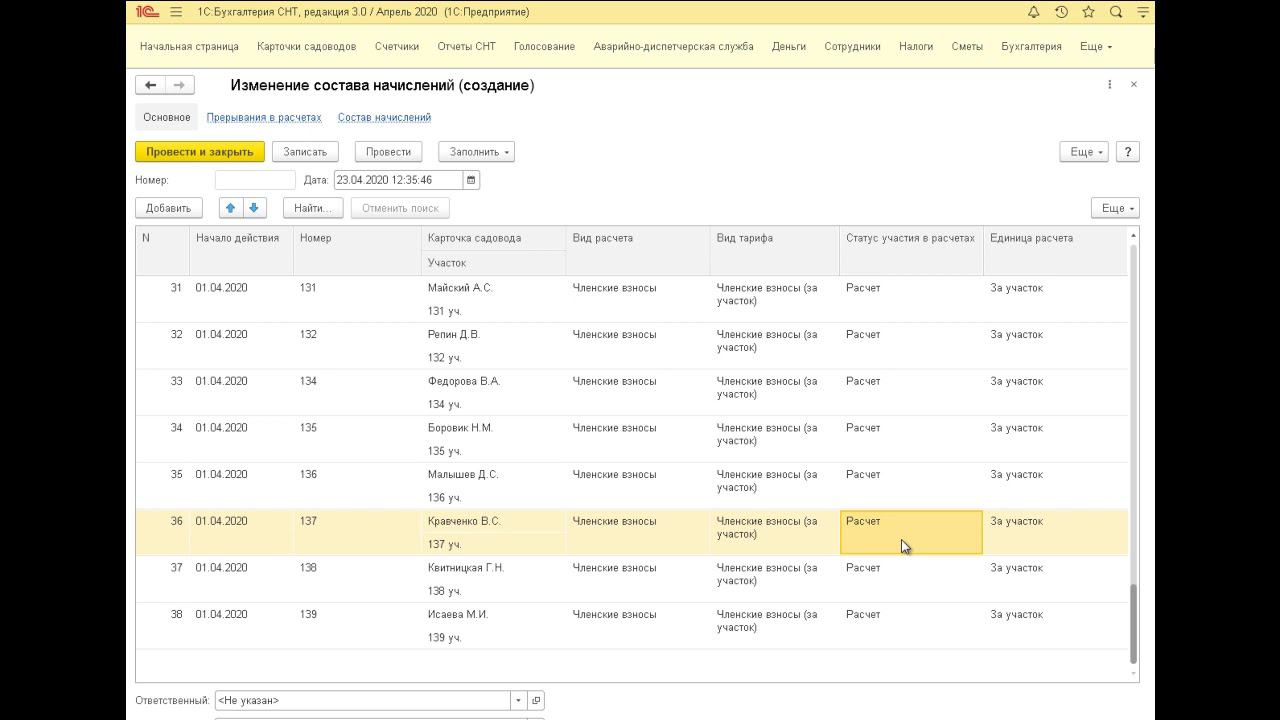Open the main hamburger menu
1280x720 pixels.
(x=176, y=12)
